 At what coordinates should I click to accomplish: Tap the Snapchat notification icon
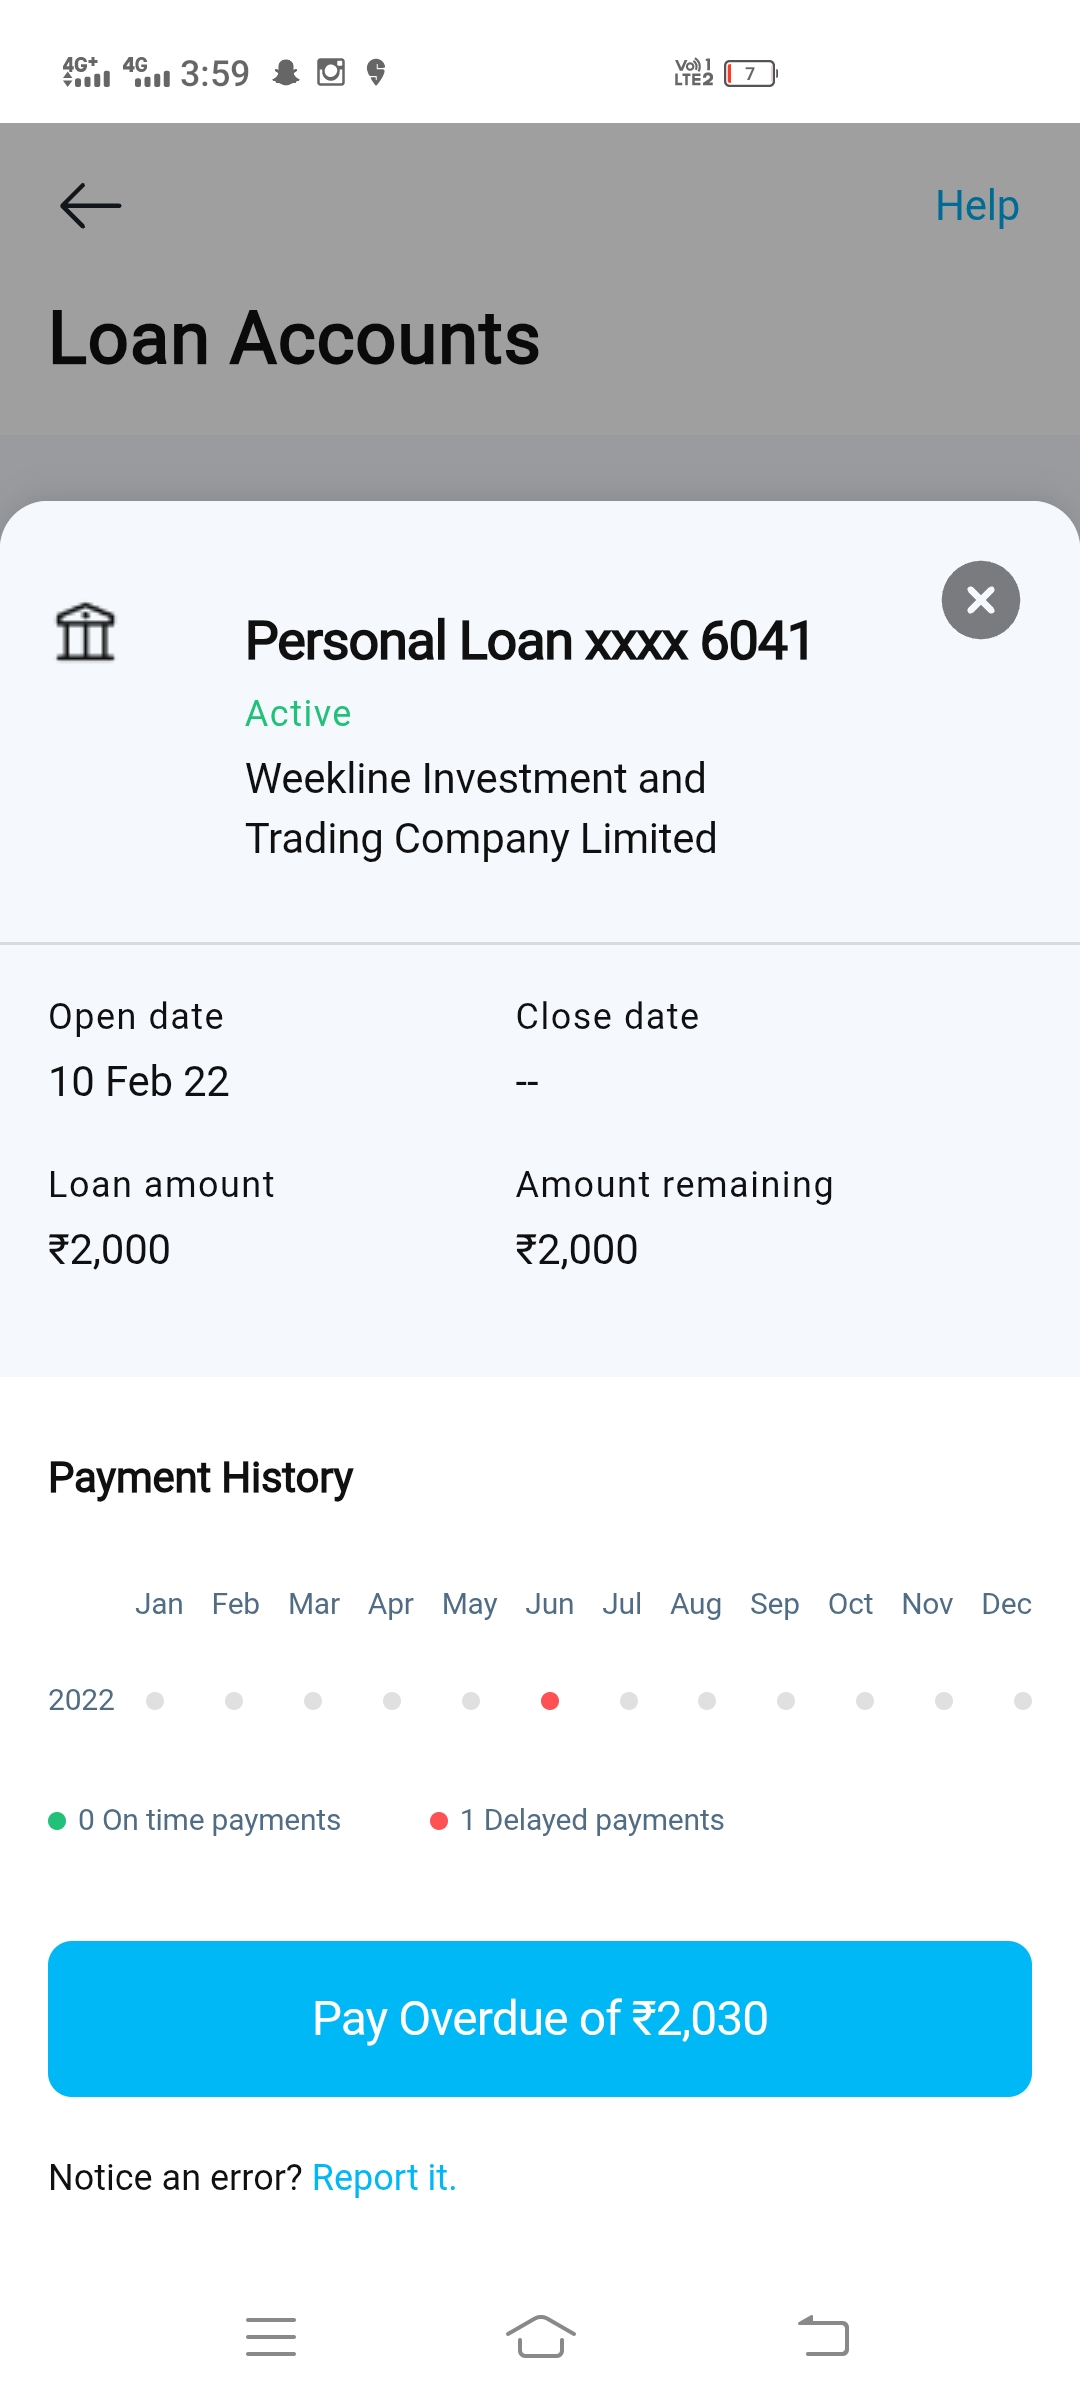click(x=286, y=73)
